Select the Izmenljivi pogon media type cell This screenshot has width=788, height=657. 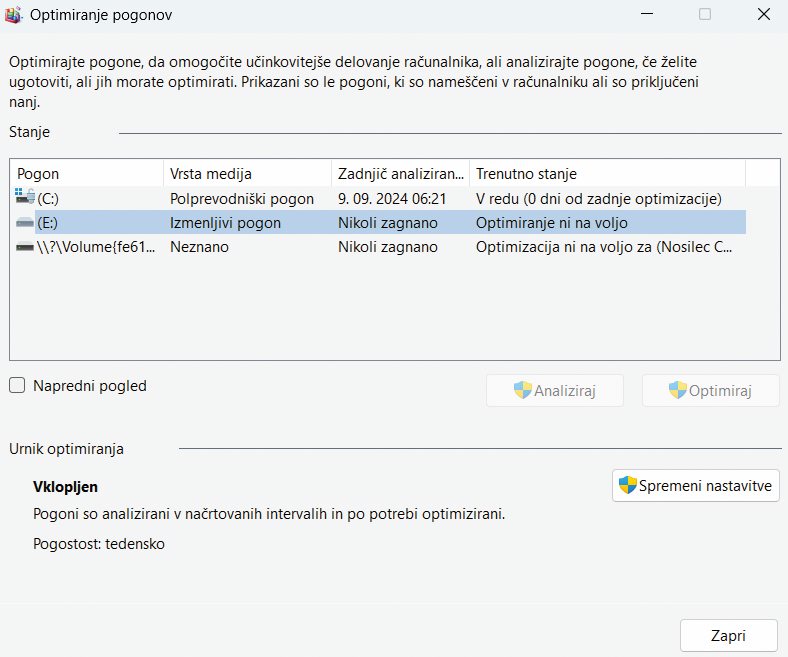click(x=225, y=223)
